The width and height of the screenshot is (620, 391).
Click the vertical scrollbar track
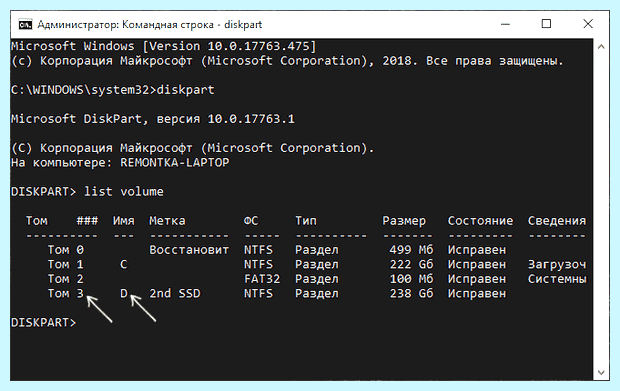[x=601, y=210]
